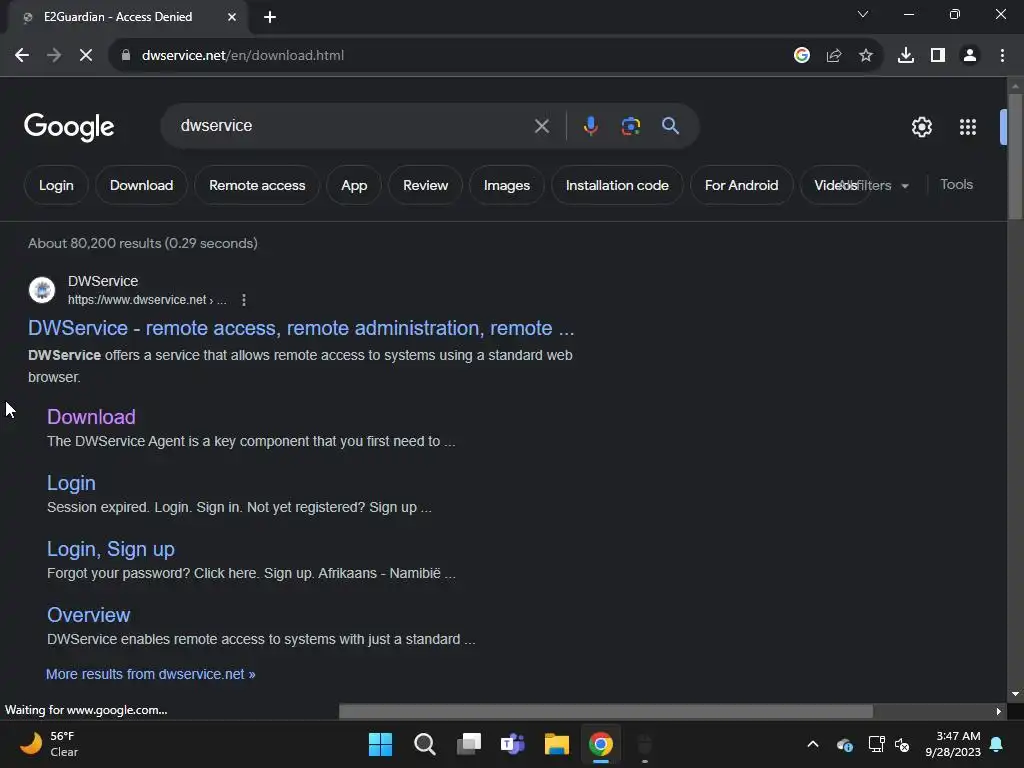The width and height of the screenshot is (1024, 768).
Task: Open Chrome profile icon
Action: pos(970,56)
